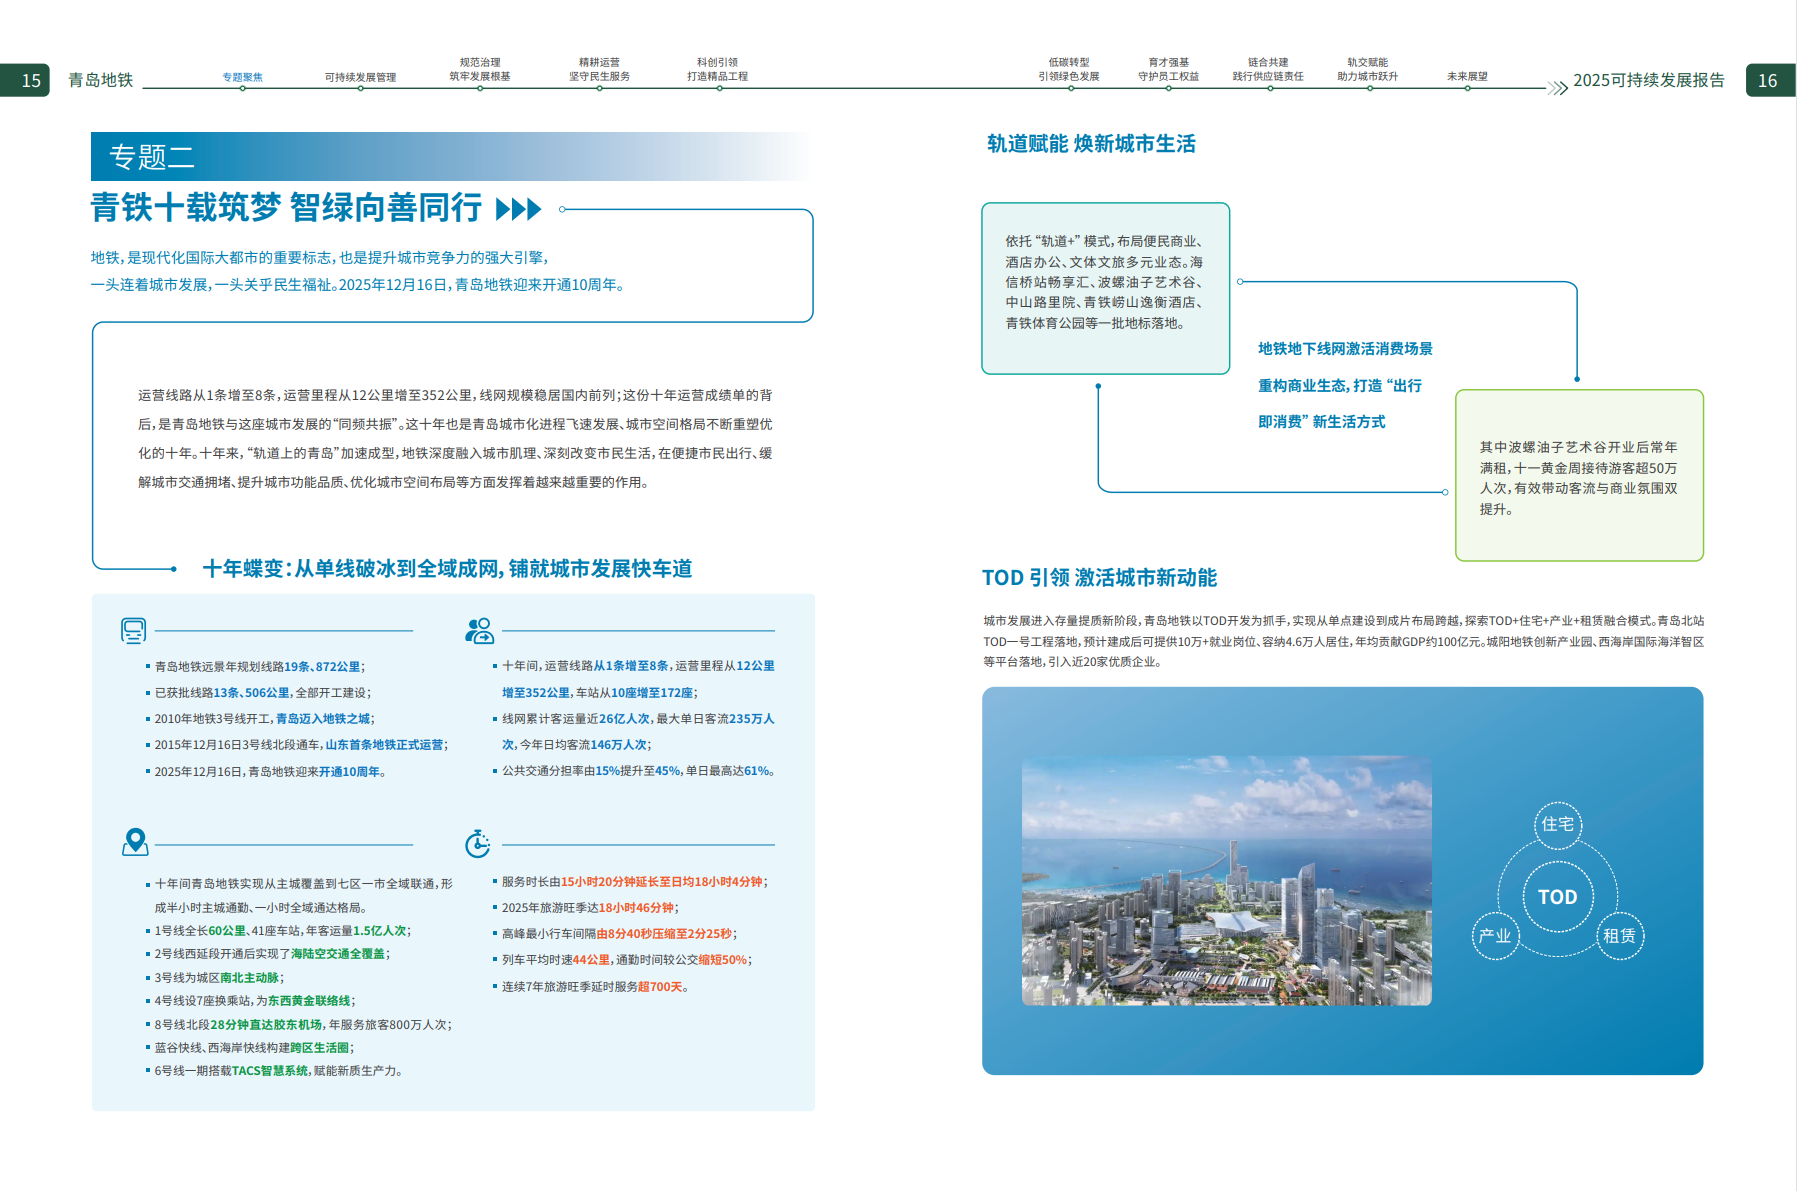
Task: Click the aerial city rendering image
Action: (1226, 880)
